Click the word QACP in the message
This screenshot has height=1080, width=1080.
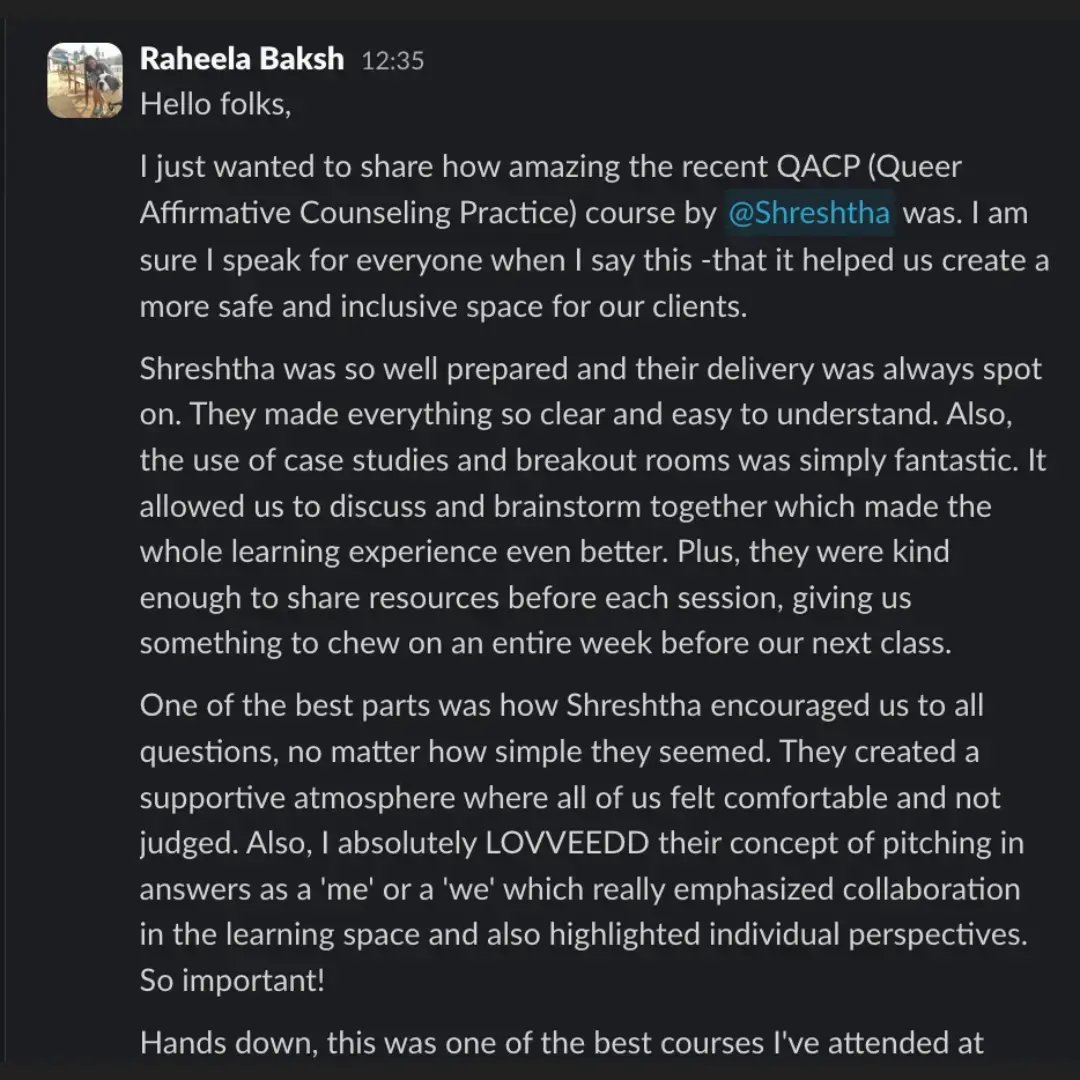[818, 167]
